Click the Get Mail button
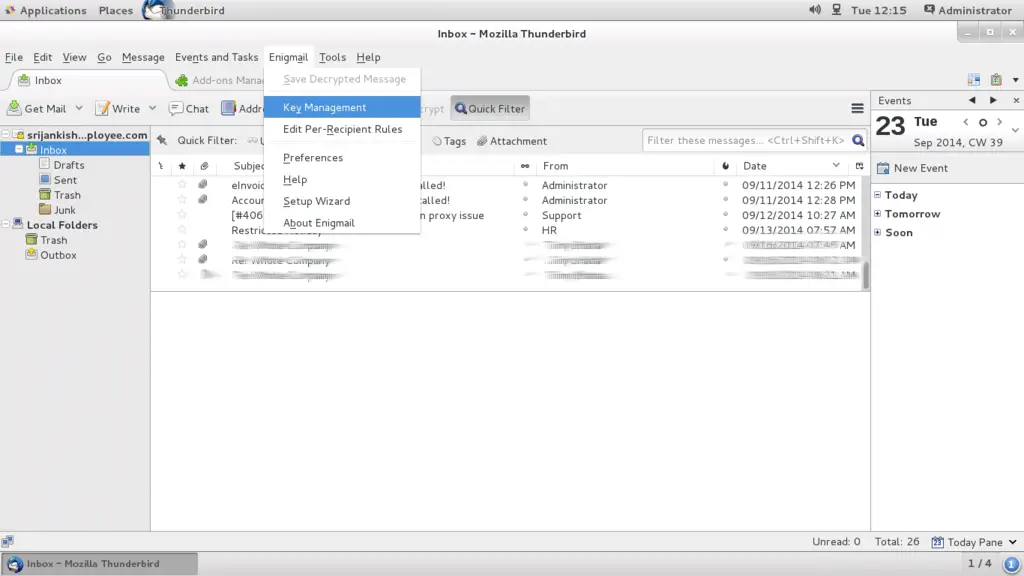The width and height of the screenshot is (1024, 576). pyautogui.click(x=38, y=108)
